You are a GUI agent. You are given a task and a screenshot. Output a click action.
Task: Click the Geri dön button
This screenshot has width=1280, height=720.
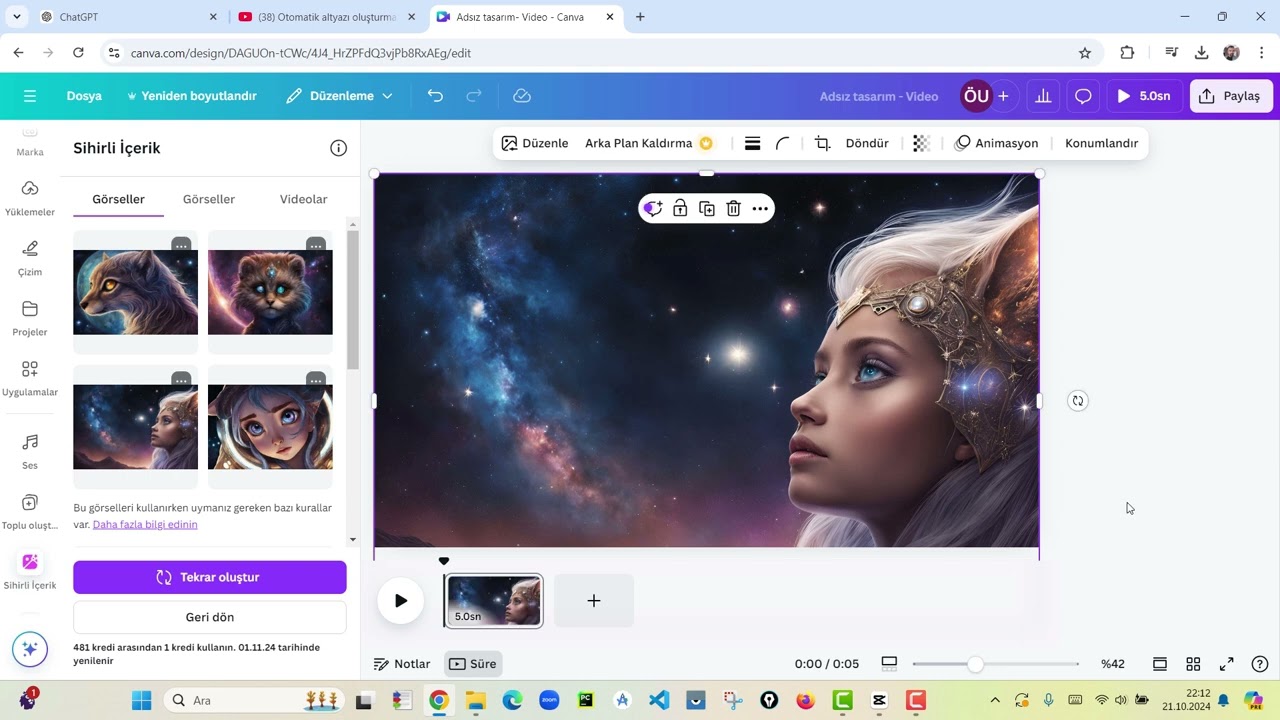pyautogui.click(x=210, y=617)
